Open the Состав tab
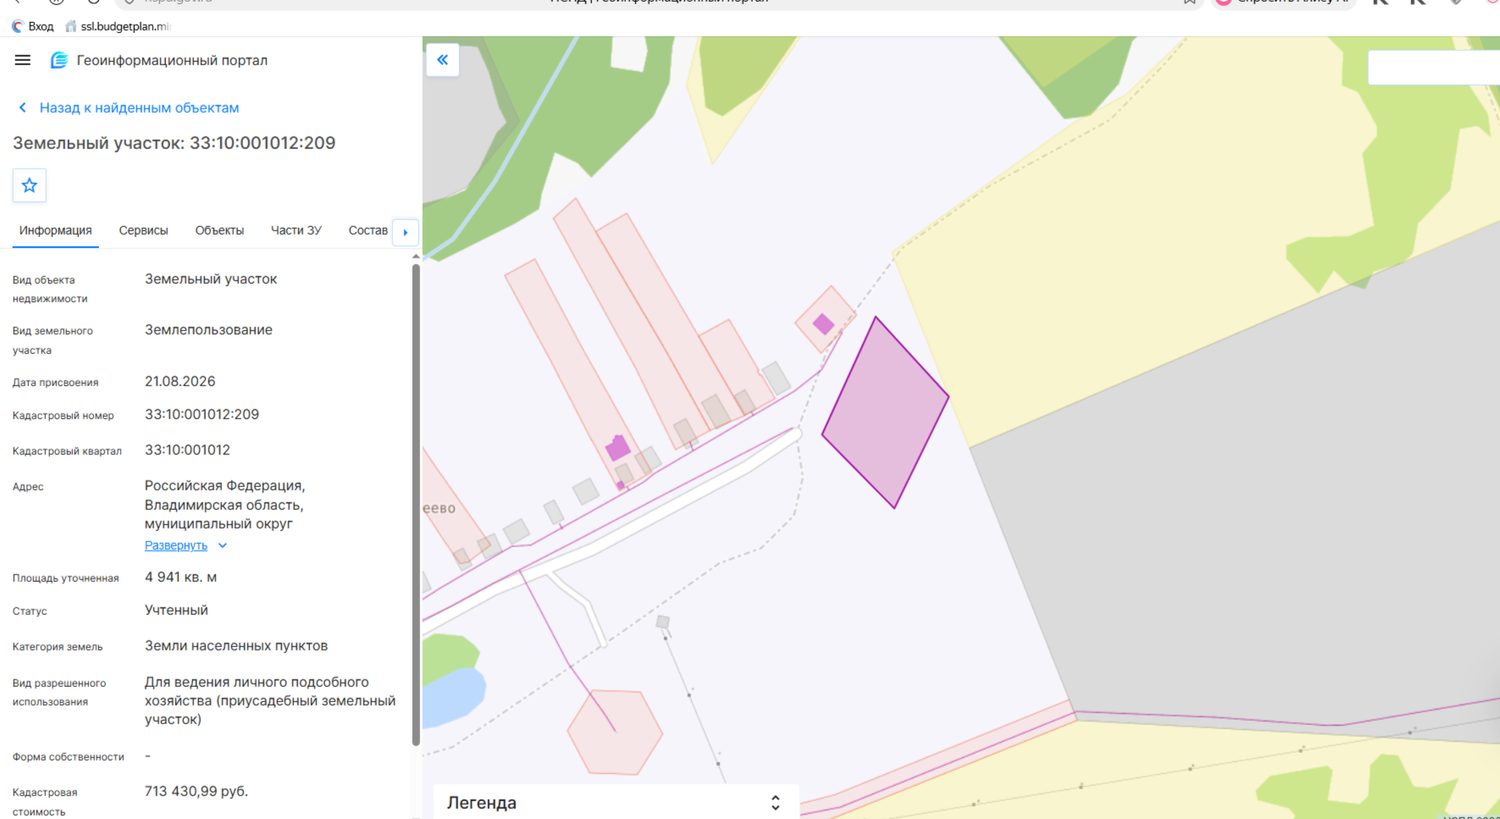The height and width of the screenshot is (819, 1500). point(368,230)
